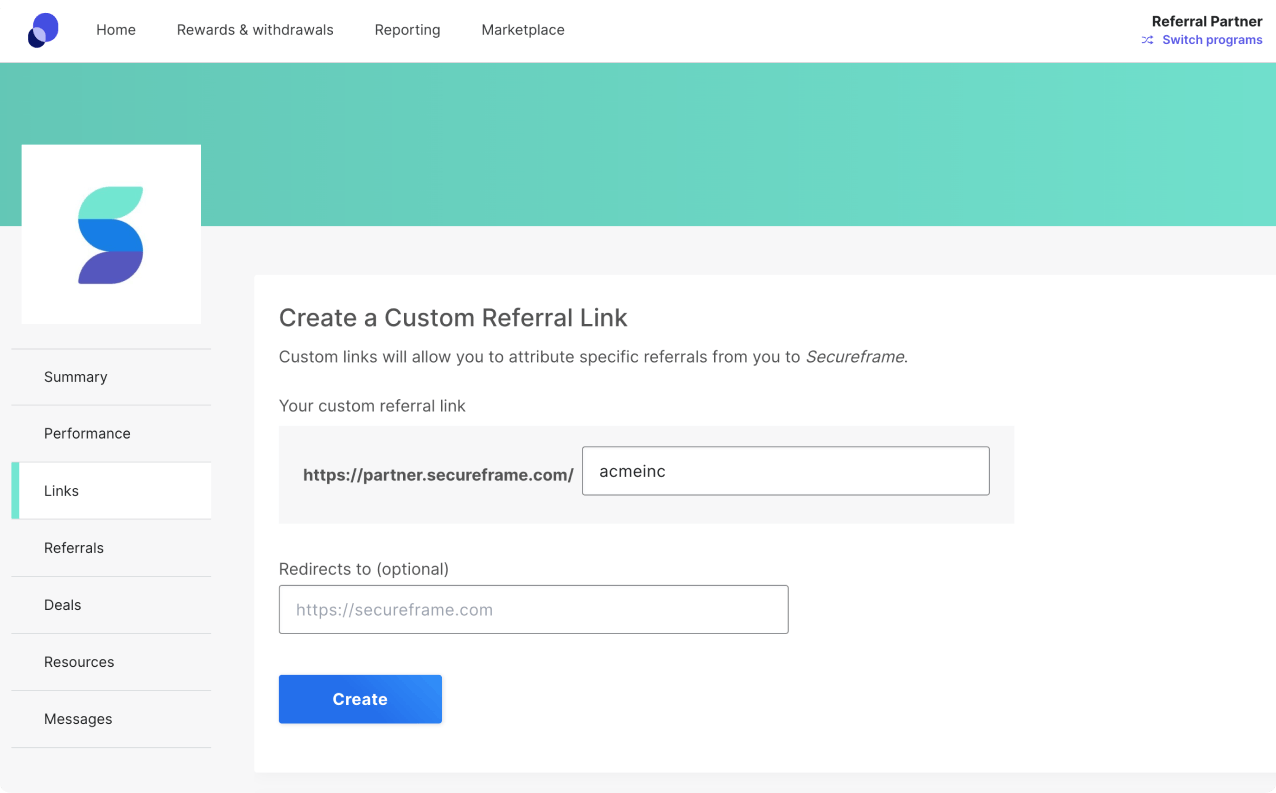Click the Referral Partner account label
1276x793 pixels.
click(1206, 22)
